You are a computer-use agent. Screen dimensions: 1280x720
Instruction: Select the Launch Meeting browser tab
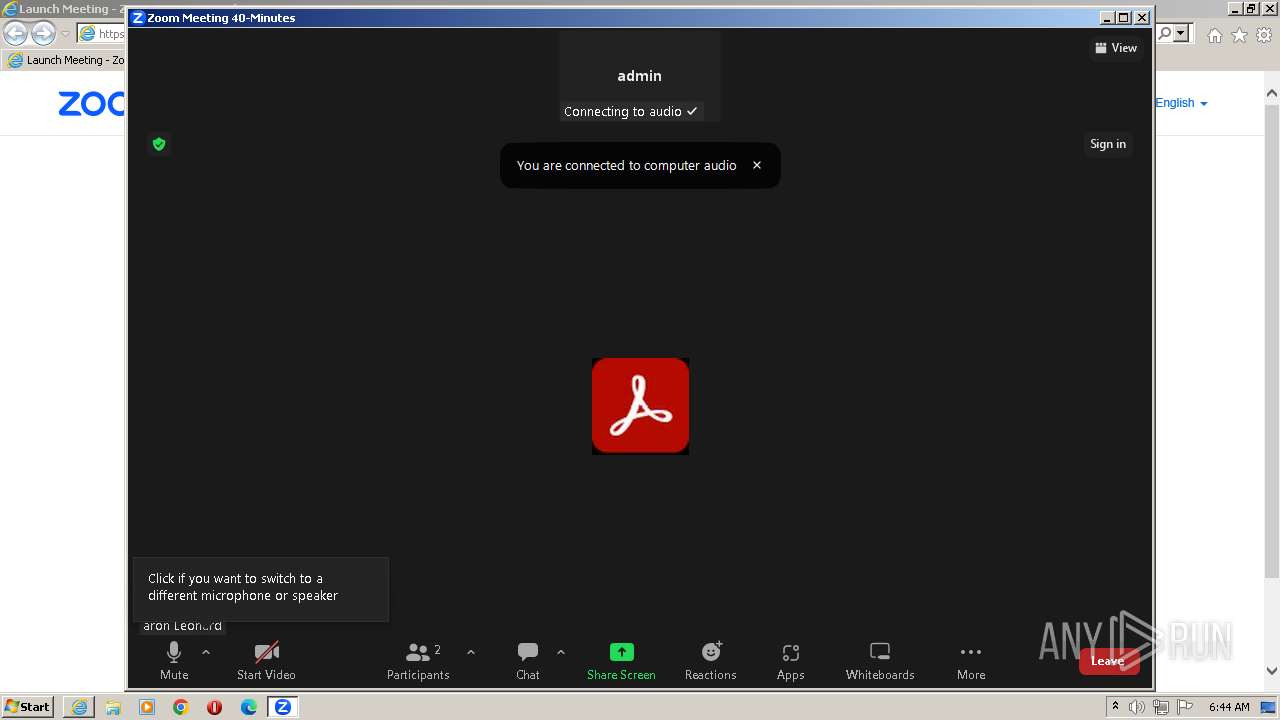click(x=66, y=60)
